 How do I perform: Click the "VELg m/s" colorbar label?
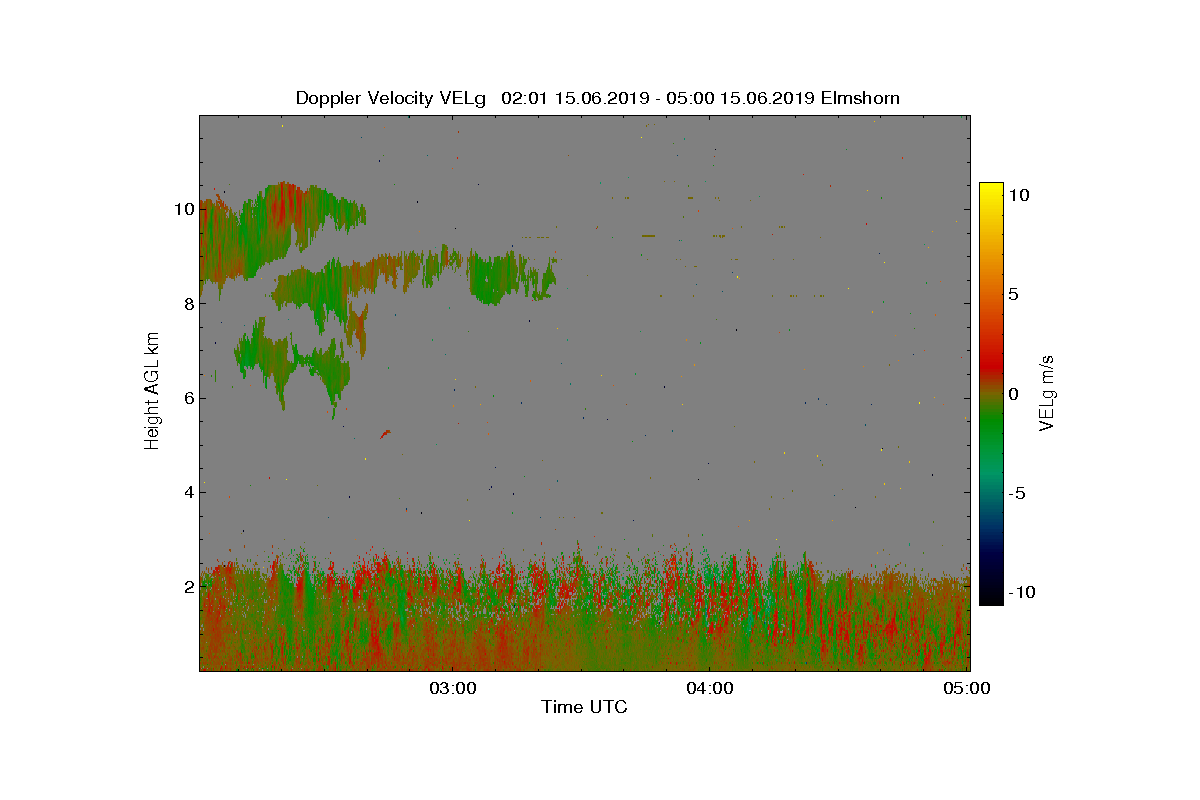click(x=1047, y=392)
